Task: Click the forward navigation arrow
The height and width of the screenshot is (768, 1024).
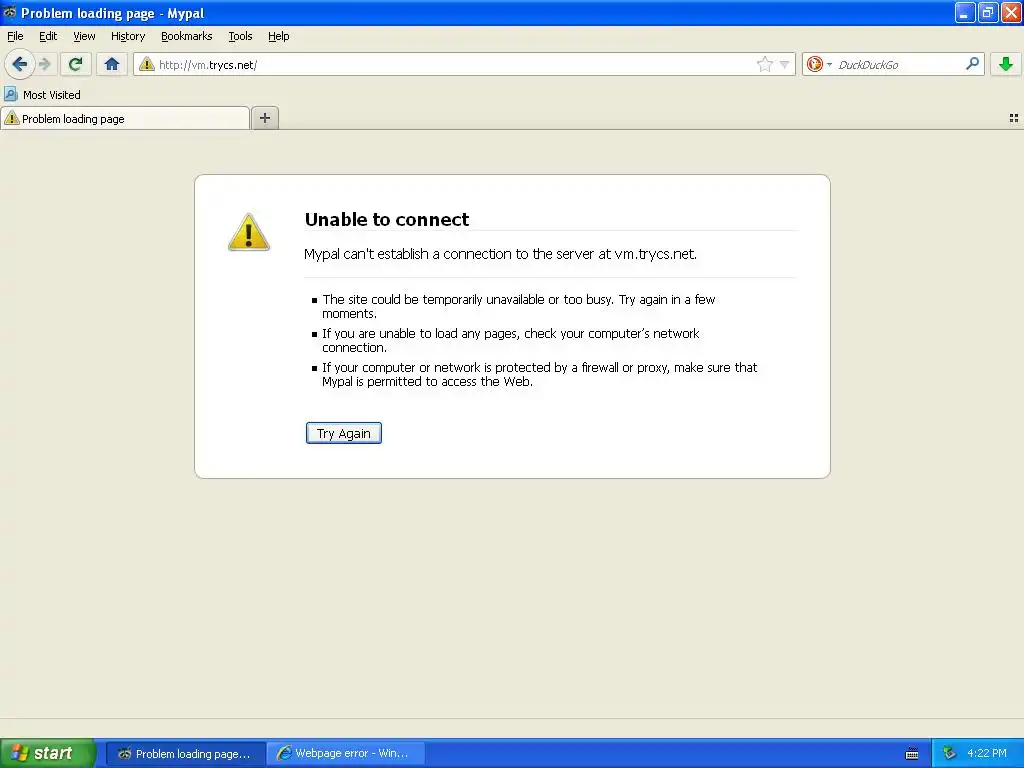Action: pyautogui.click(x=44, y=64)
